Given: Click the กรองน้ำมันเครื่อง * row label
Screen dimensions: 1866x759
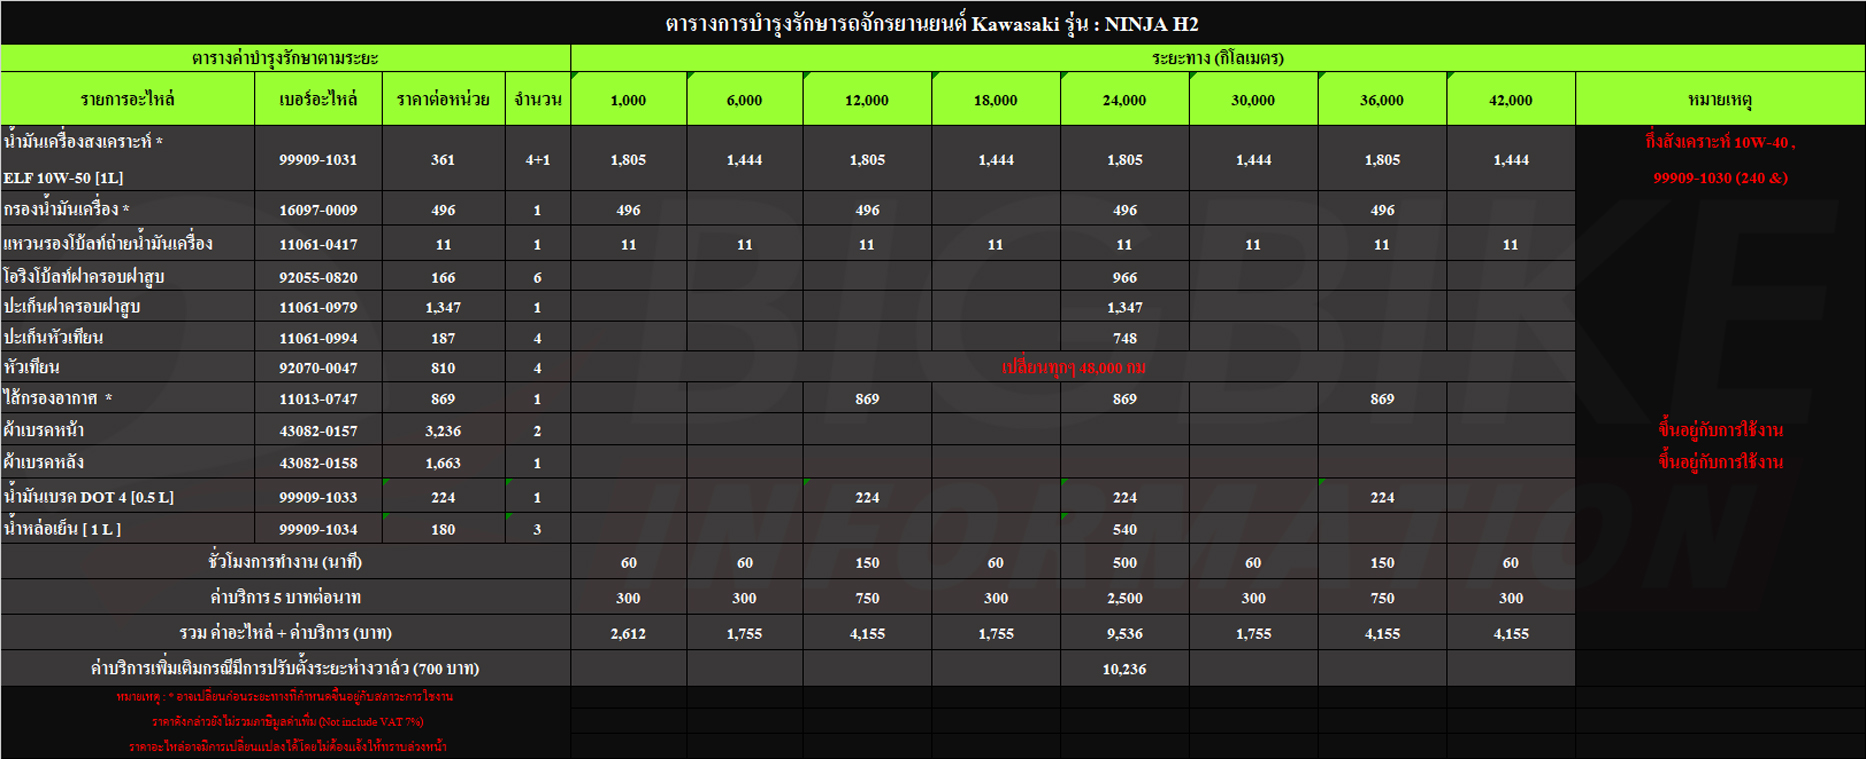Looking at the screenshot, I should [67, 209].
